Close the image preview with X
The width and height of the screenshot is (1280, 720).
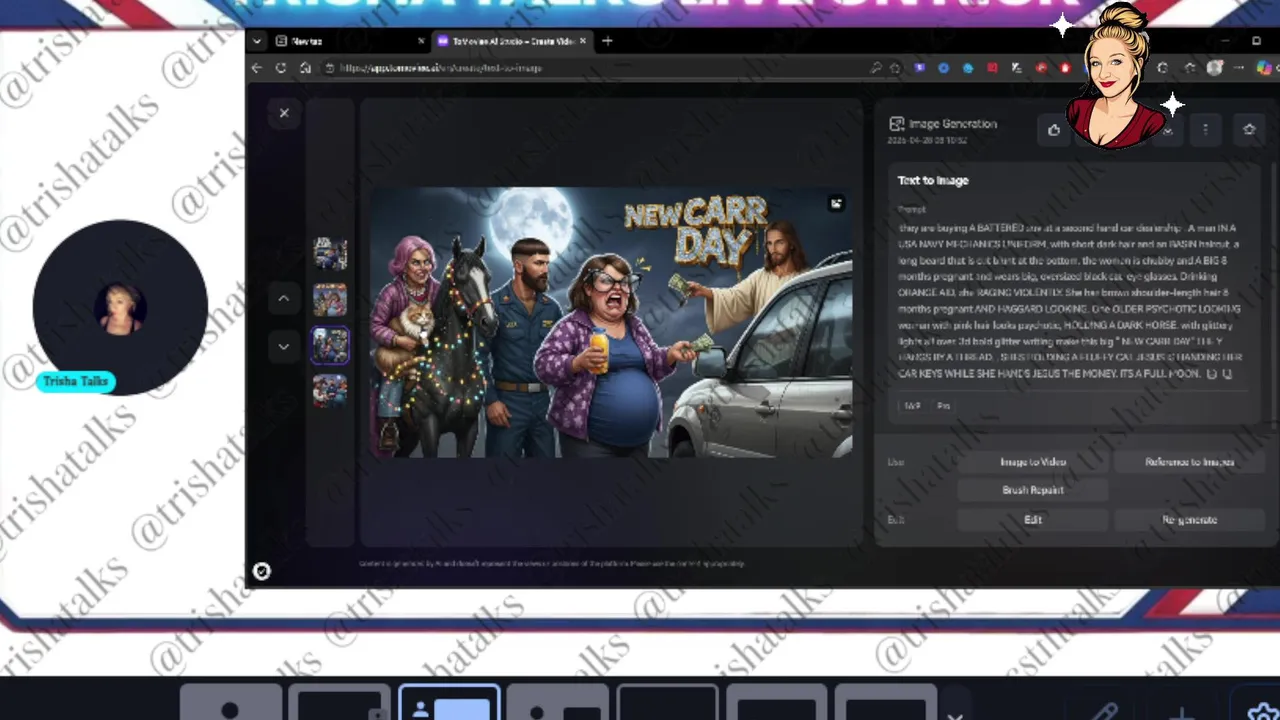pos(284,113)
